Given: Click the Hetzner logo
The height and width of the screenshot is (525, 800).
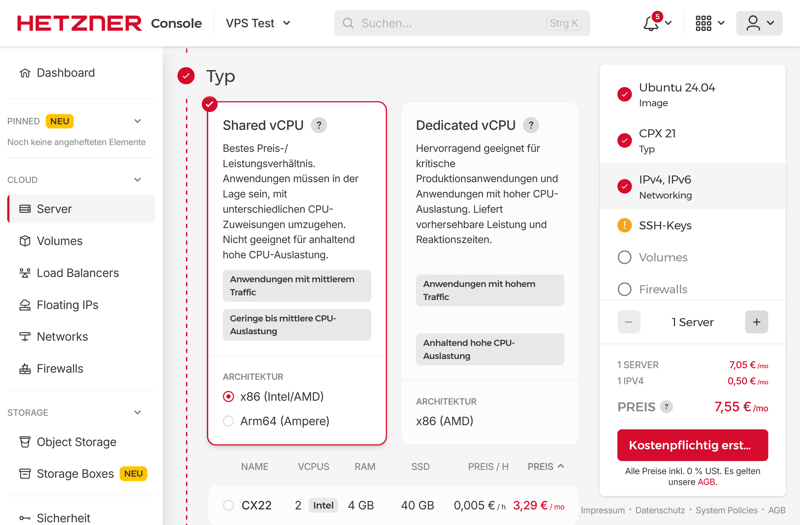Looking at the screenshot, I should pyautogui.click(x=79, y=23).
